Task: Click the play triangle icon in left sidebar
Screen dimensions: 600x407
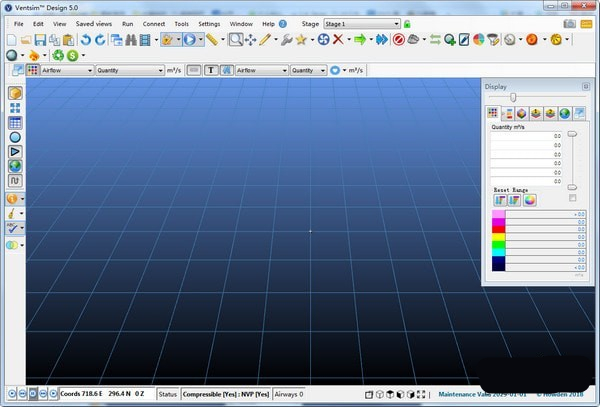Action: tap(15, 151)
